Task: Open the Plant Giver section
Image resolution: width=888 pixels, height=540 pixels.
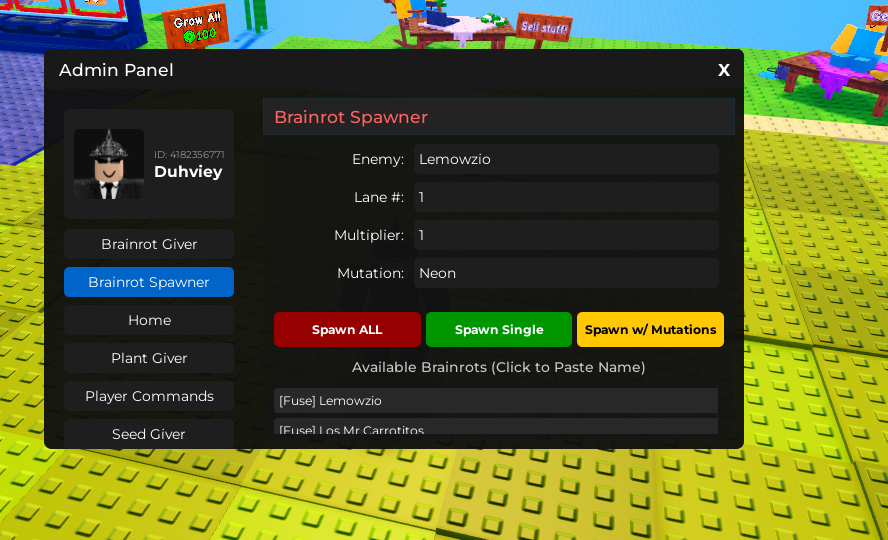Action: click(x=149, y=358)
